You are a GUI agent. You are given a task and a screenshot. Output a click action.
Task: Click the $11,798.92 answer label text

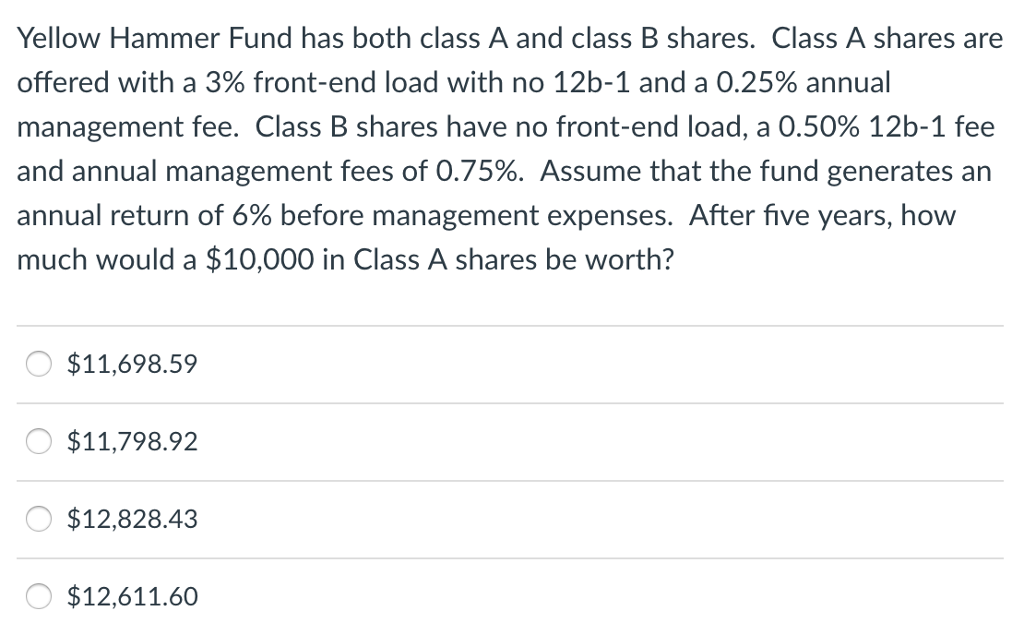point(132,441)
